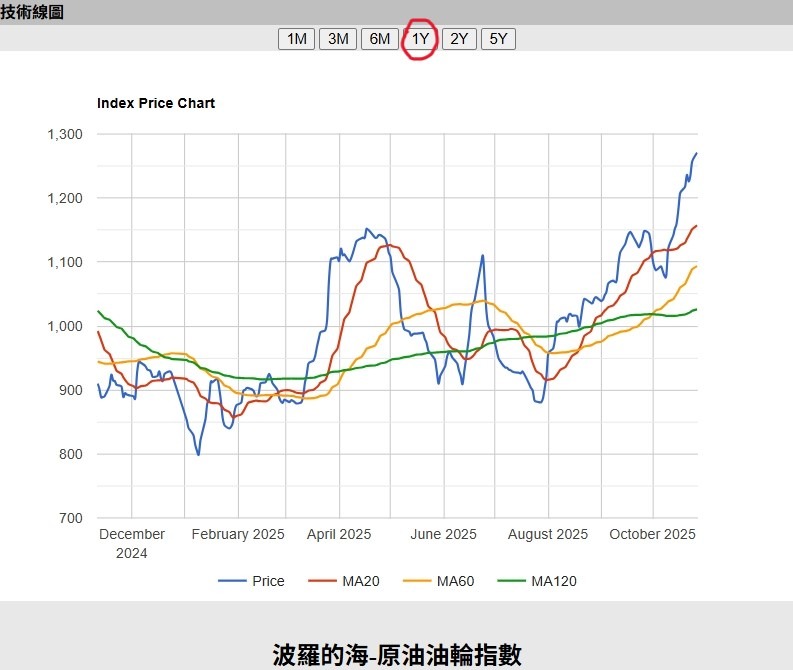This screenshot has width=793, height=670.
Task: Click the December 2024 axis label
Action: click(x=132, y=543)
